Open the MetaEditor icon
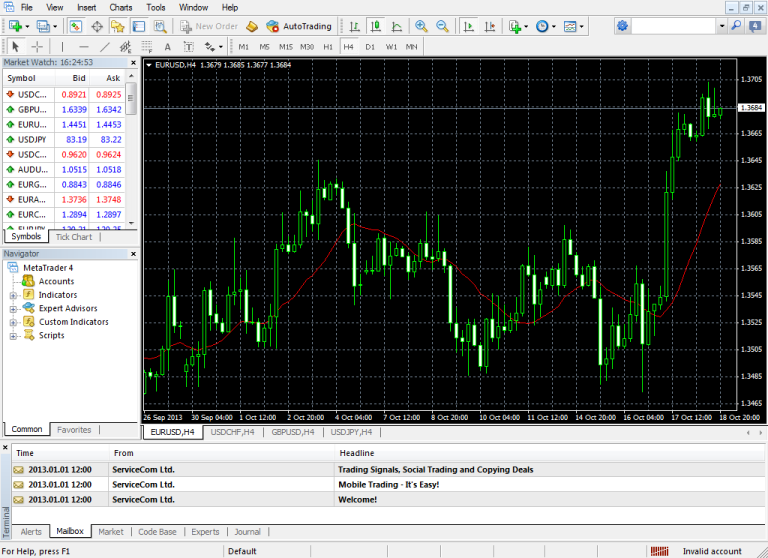Screen dimensions: 768x558 [x=252, y=26]
